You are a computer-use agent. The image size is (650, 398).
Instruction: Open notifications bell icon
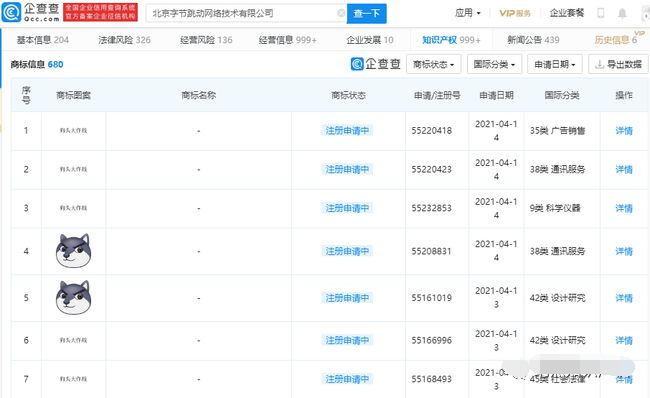coord(622,13)
